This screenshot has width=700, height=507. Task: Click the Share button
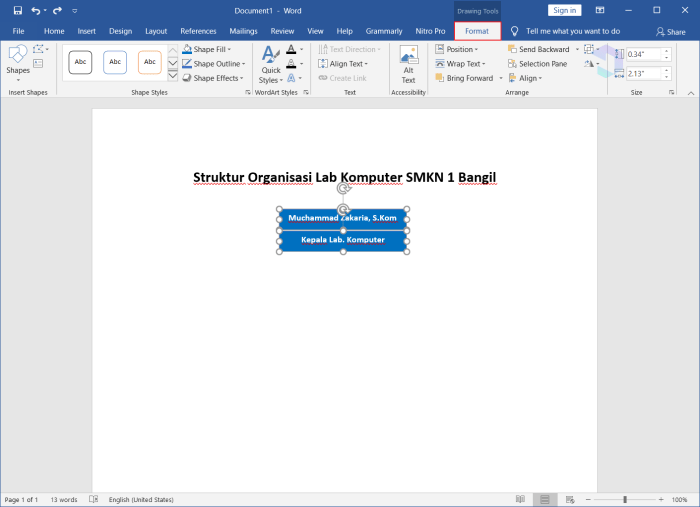(x=671, y=32)
